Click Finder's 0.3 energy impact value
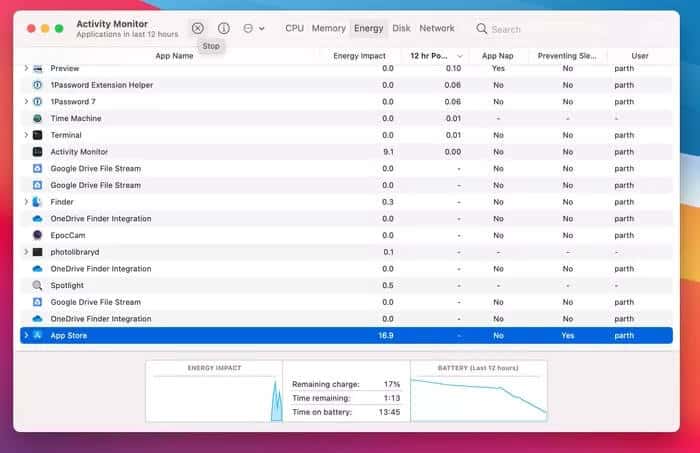The width and height of the screenshot is (700, 453). click(x=388, y=202)
